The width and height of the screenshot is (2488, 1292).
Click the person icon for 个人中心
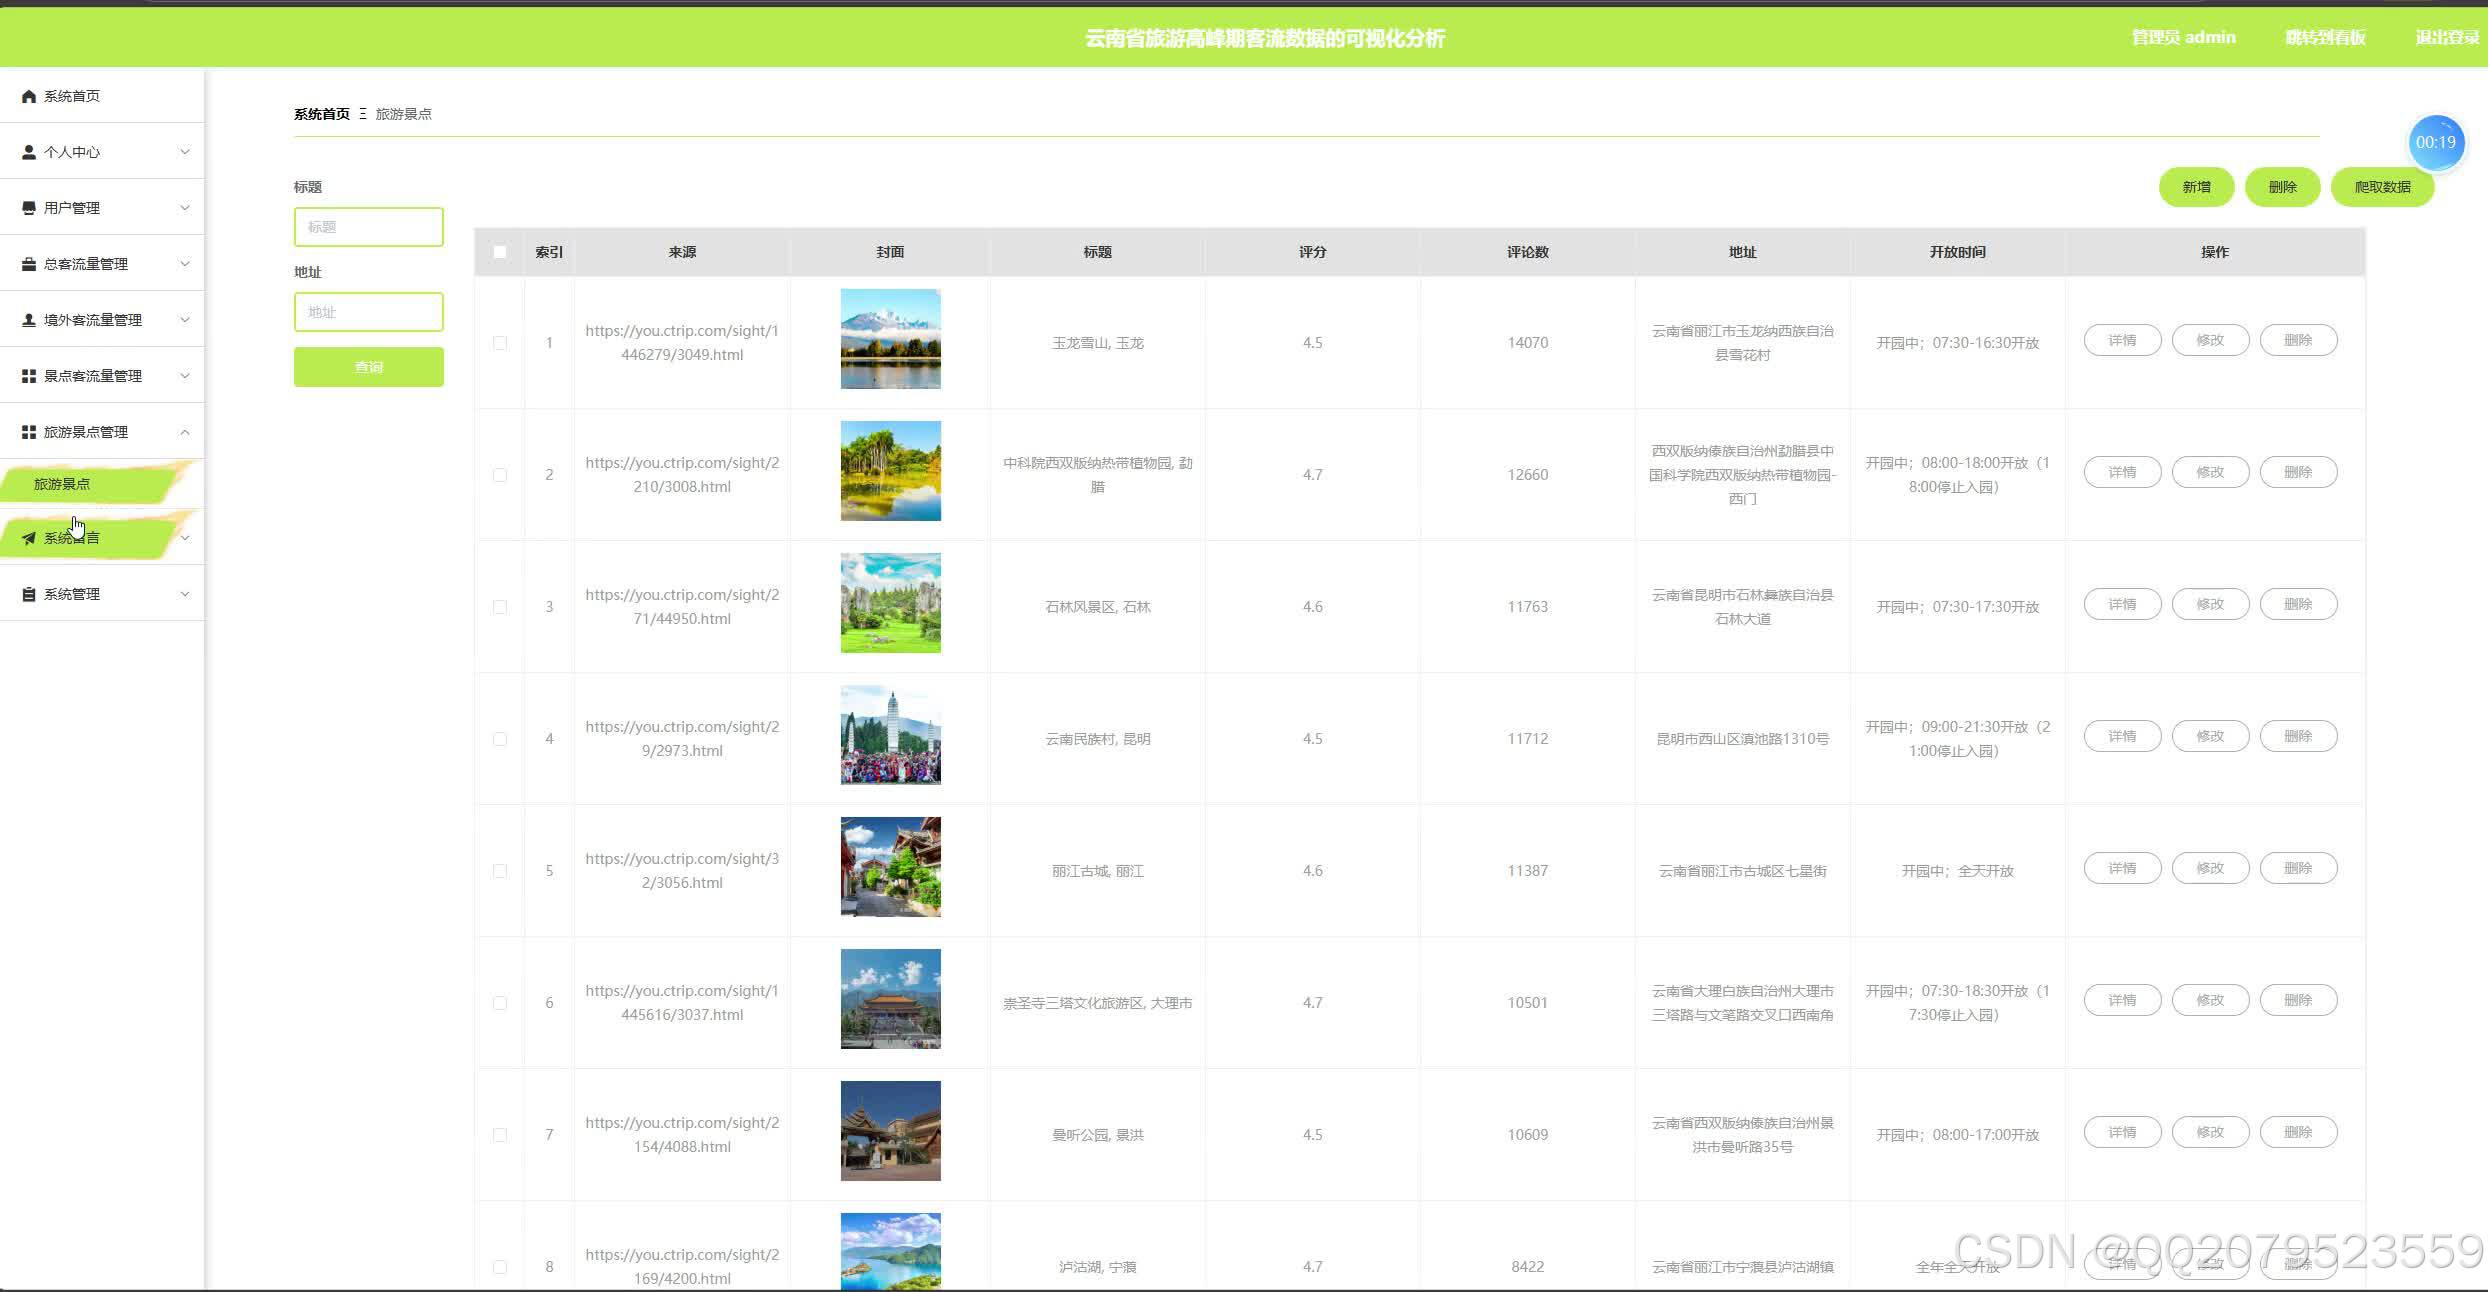click(x=29, y=152)
